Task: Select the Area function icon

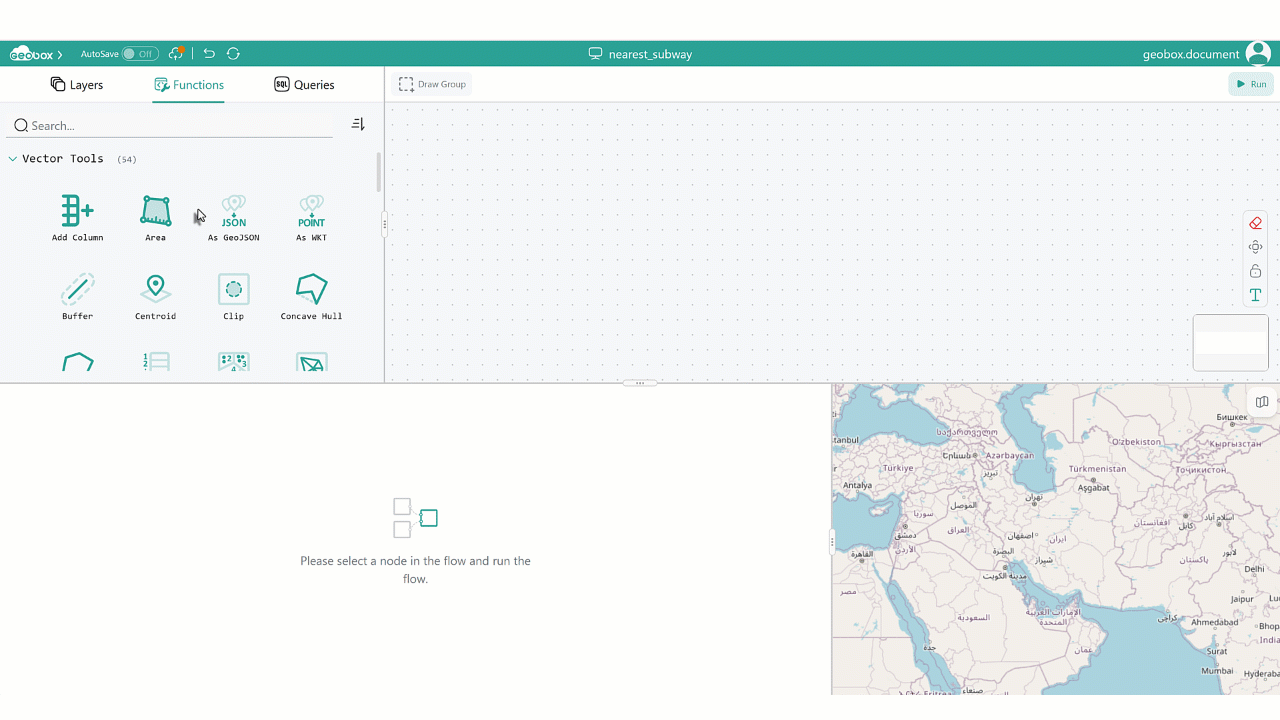Action: 155,211
